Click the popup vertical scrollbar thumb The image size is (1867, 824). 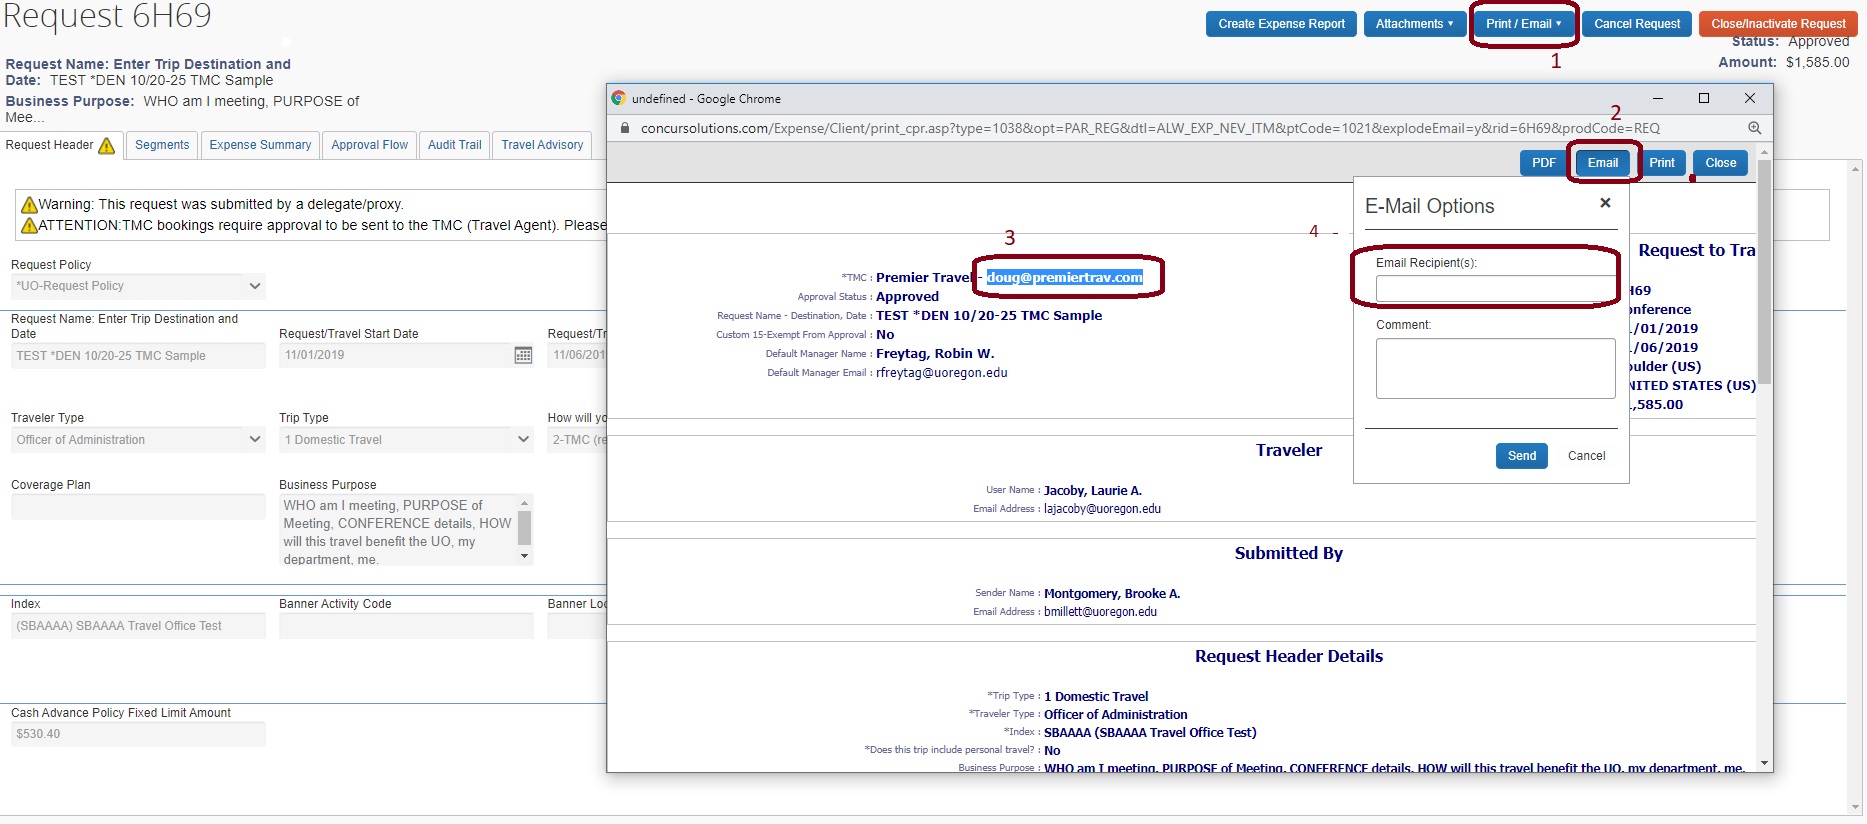[x=1765, y=270]
